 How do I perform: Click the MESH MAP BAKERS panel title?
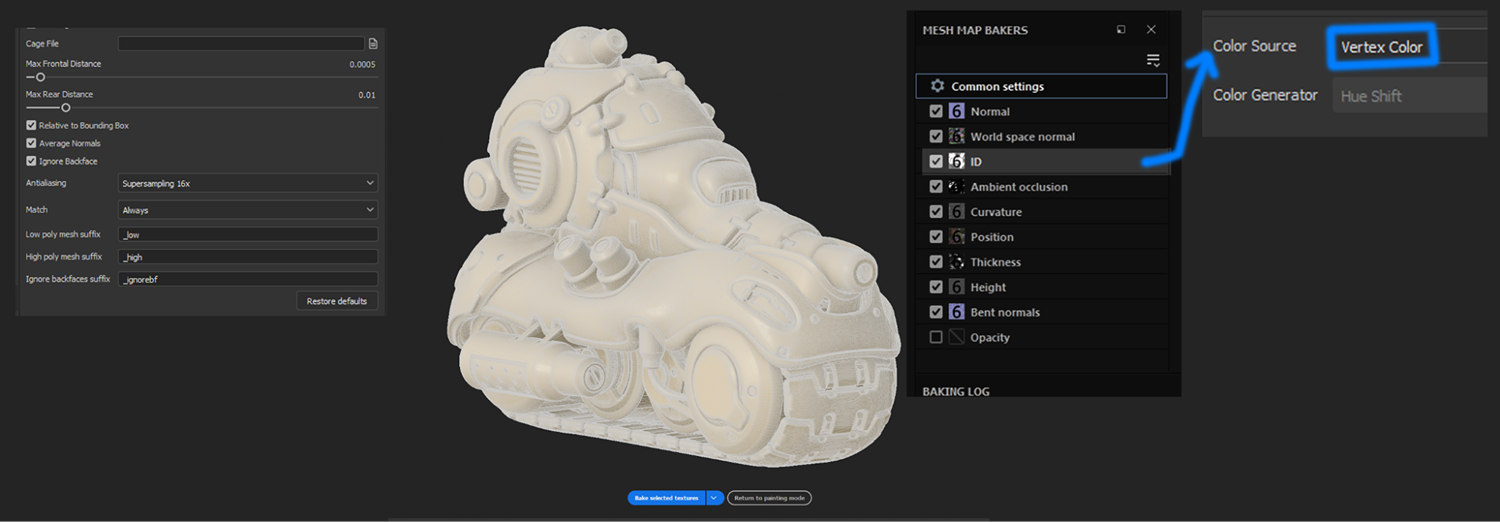[x=975, y=30]
